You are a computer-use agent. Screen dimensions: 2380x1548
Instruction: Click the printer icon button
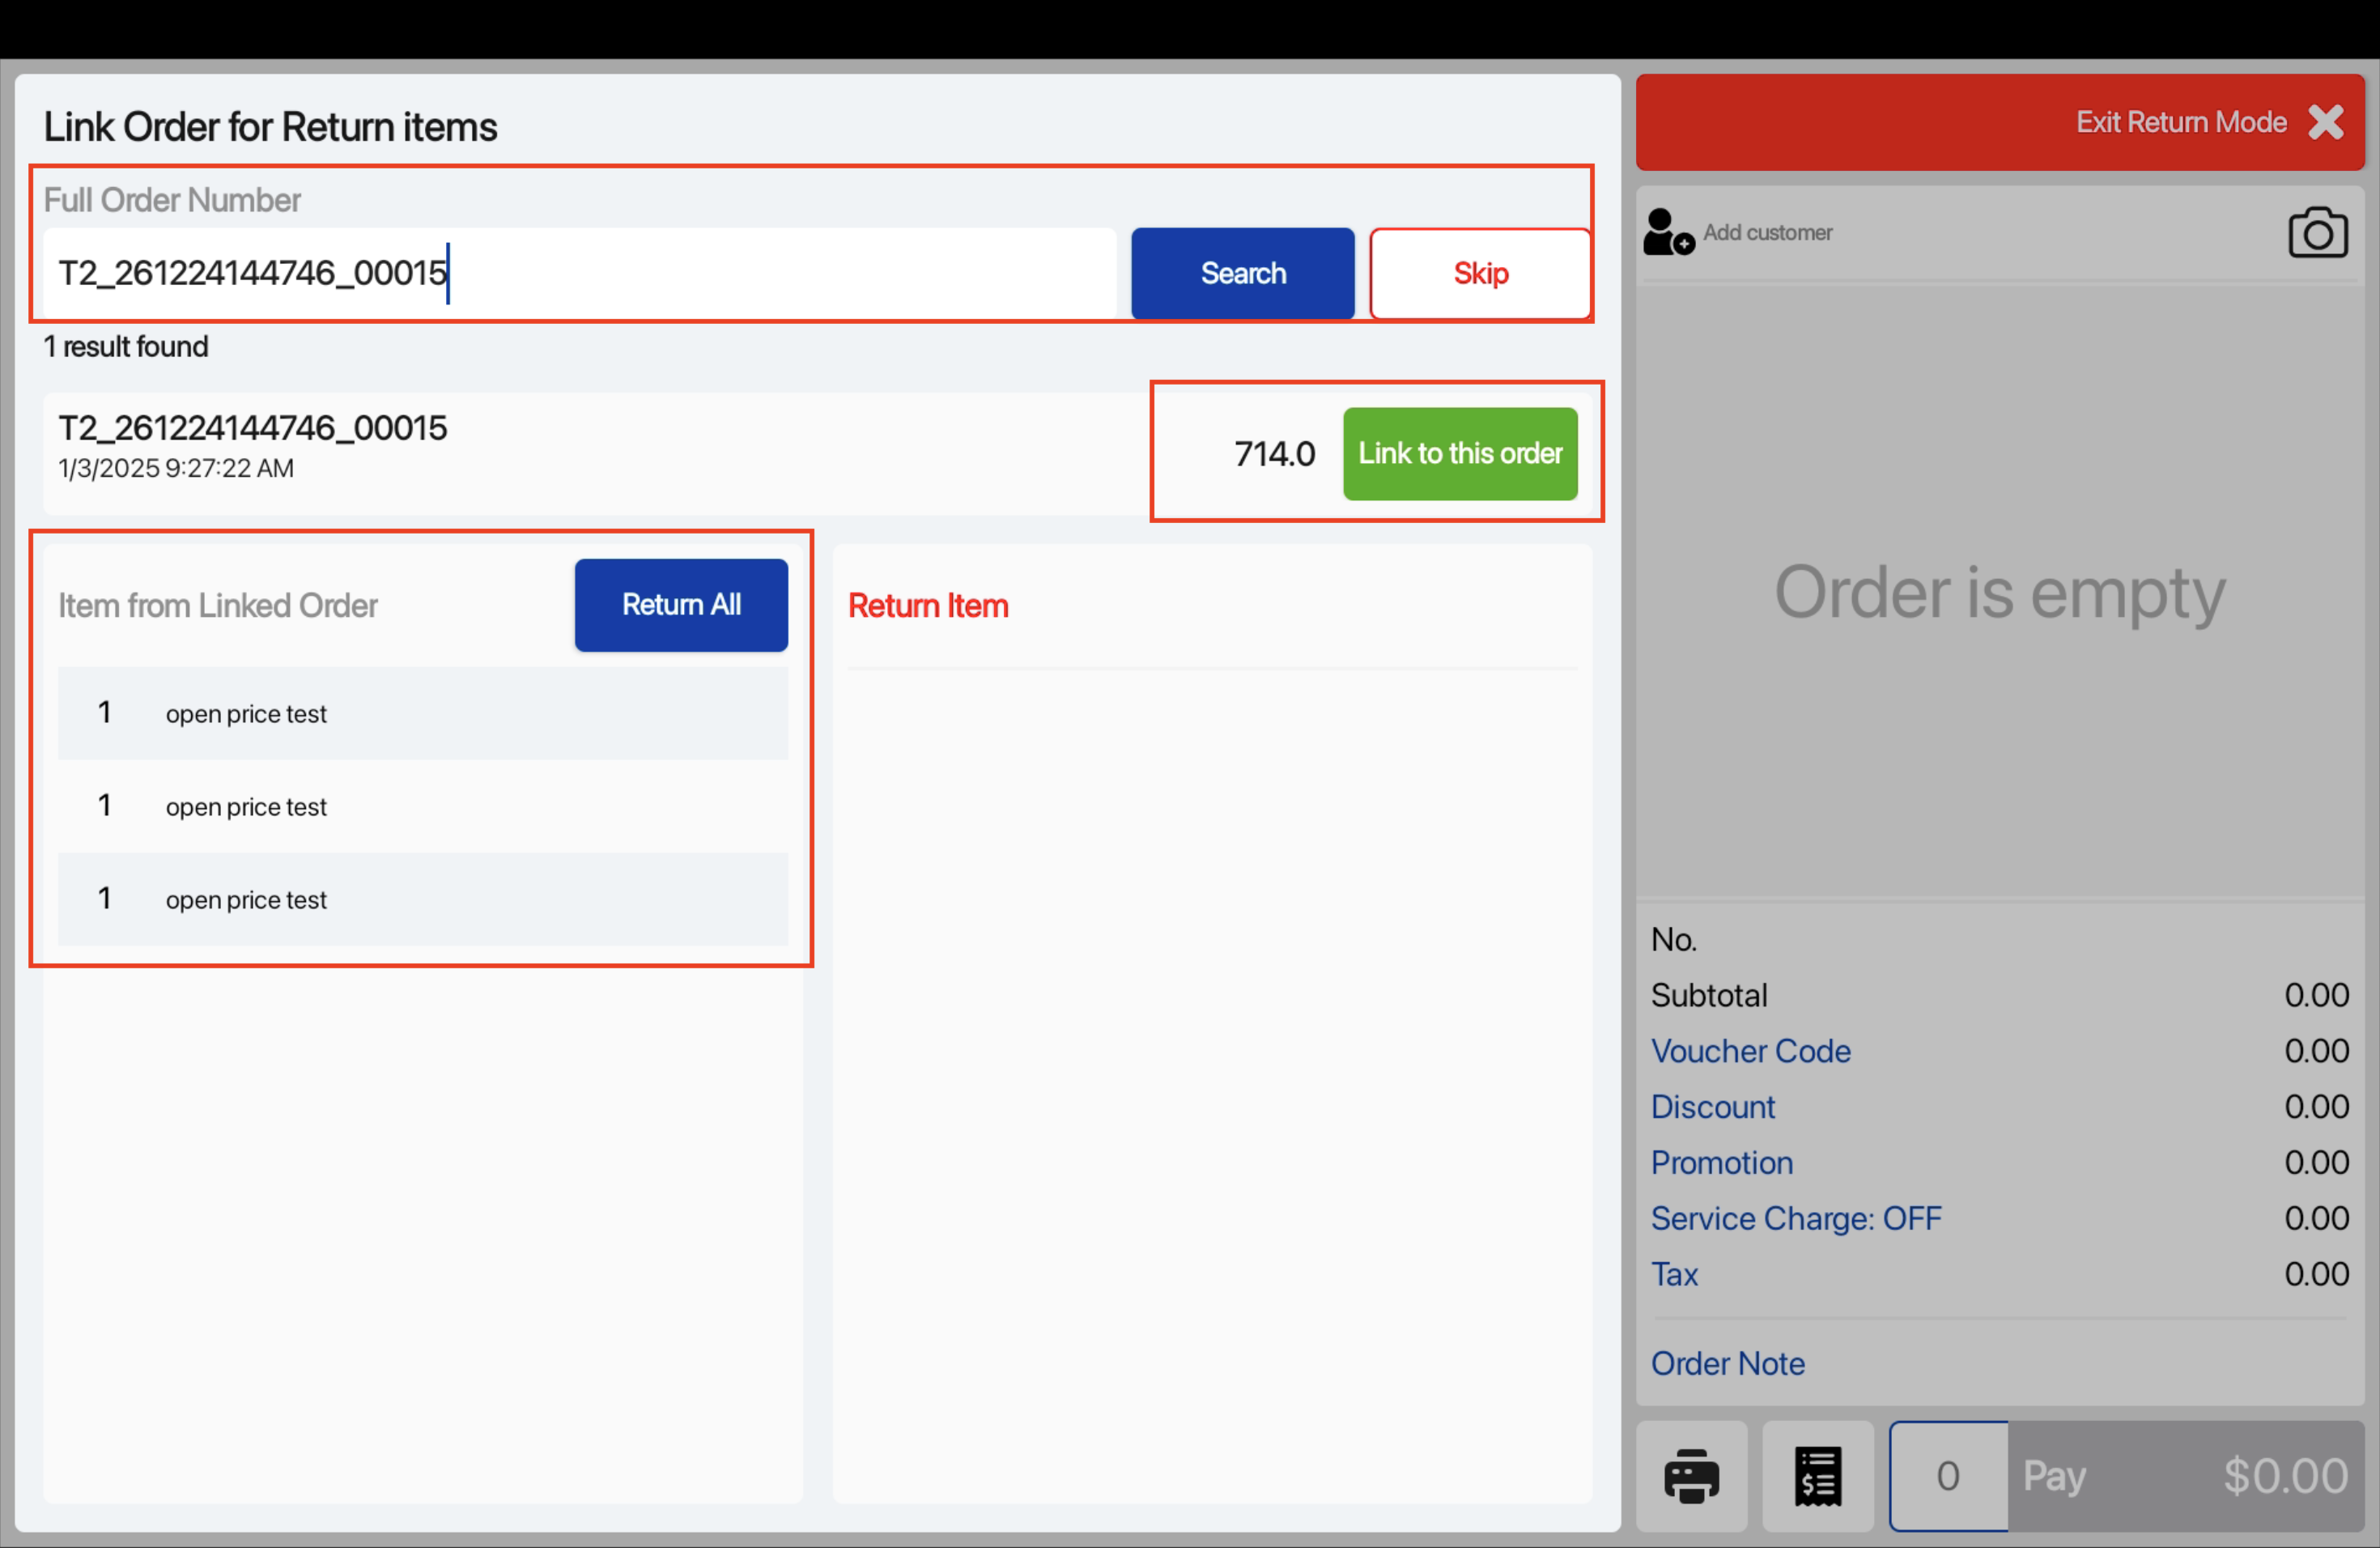tap(1691, 1476)
